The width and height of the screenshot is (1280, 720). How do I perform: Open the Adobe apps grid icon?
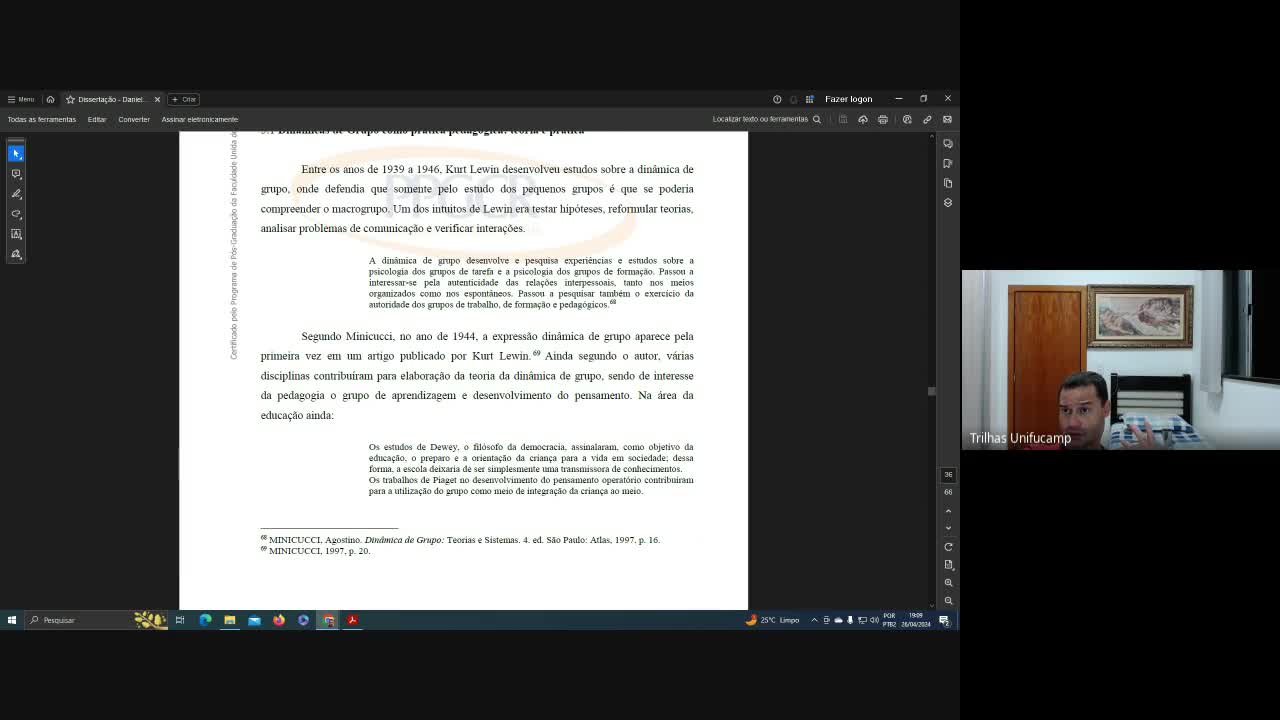click(x=810, y=99)
